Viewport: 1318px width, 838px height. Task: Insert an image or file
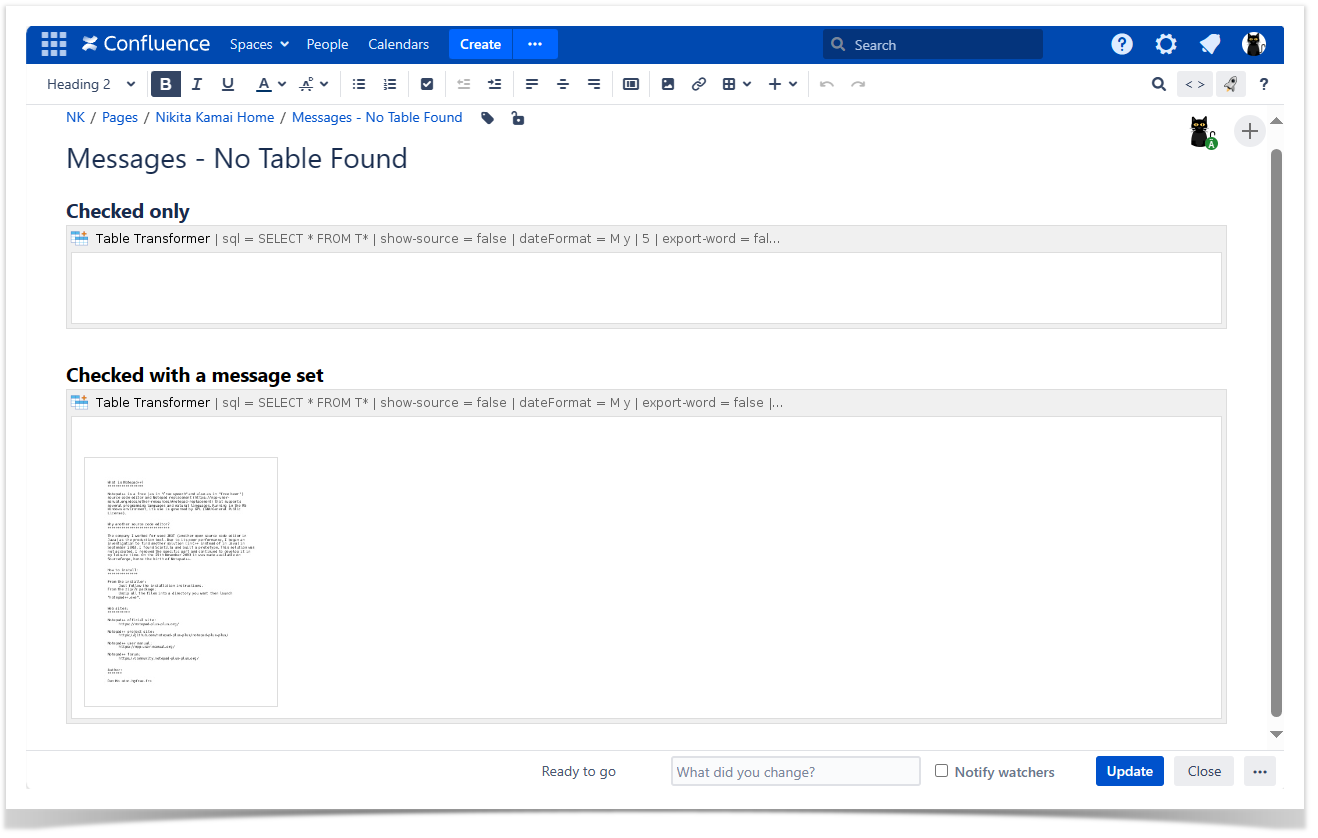668,84
